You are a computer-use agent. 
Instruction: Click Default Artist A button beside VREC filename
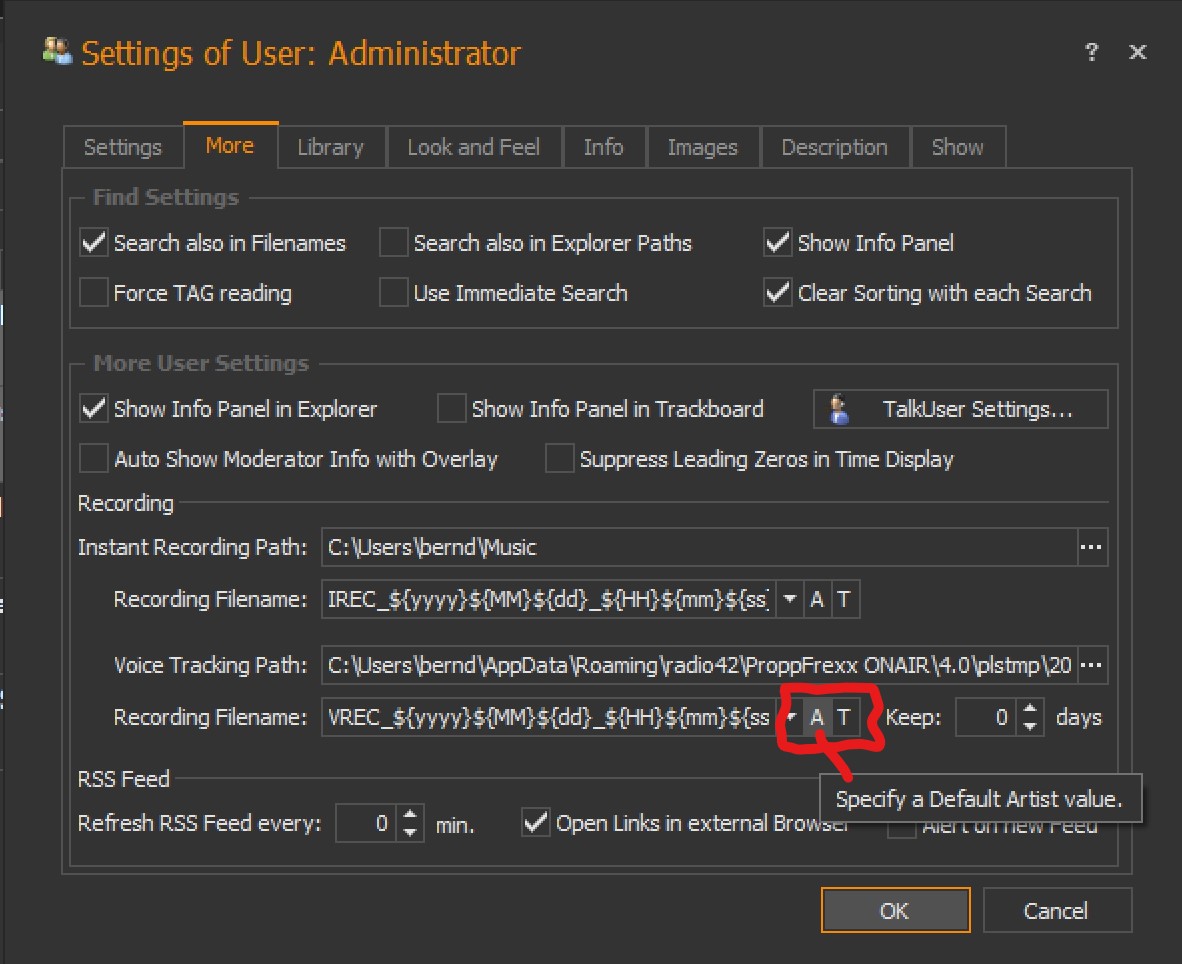pyautogui.click(x=817, y=717)
